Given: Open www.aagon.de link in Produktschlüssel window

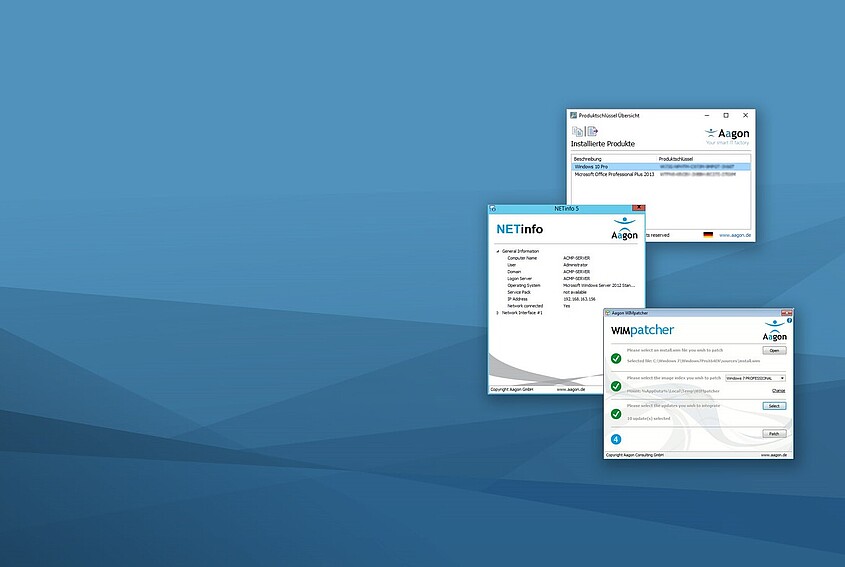Looking at the screenshot, I should [735, 235].
